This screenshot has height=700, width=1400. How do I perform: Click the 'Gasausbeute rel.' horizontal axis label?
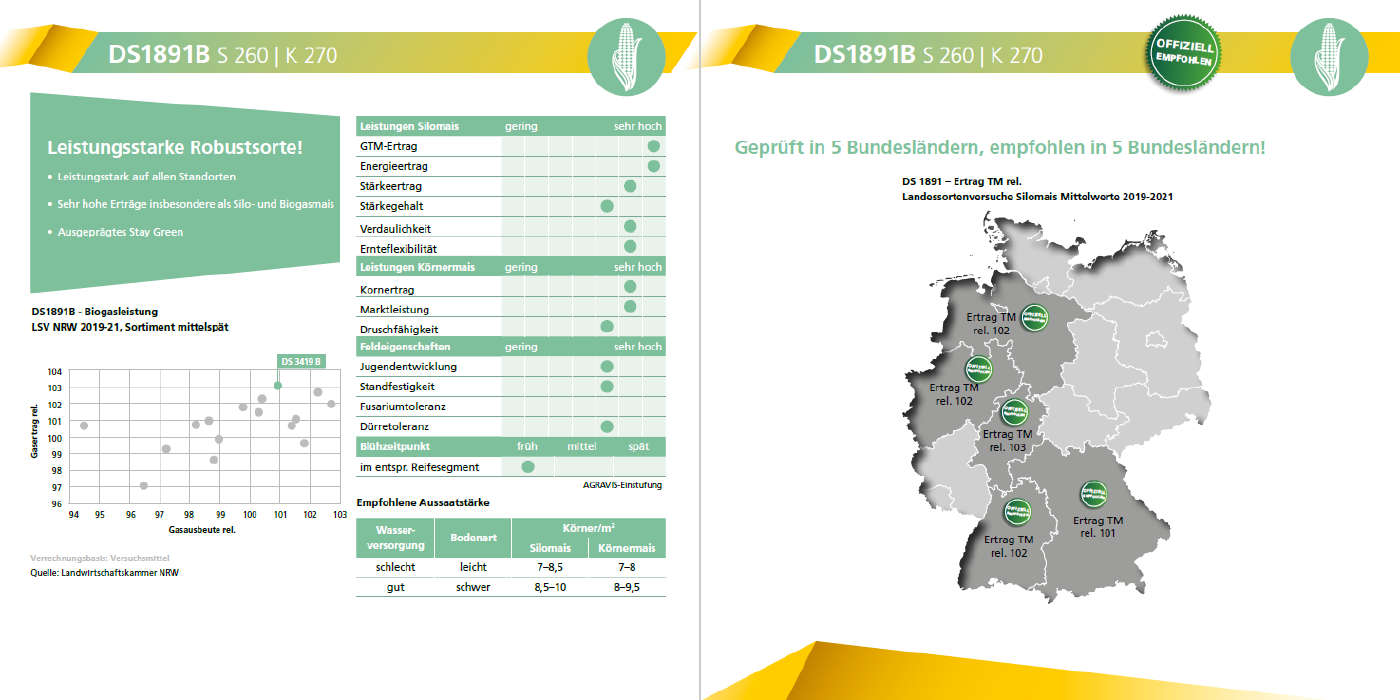click(202, 530)
